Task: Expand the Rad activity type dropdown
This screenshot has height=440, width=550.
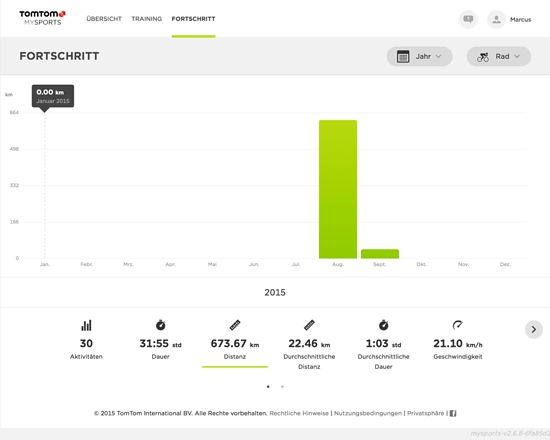Action: tap(499, 56)
